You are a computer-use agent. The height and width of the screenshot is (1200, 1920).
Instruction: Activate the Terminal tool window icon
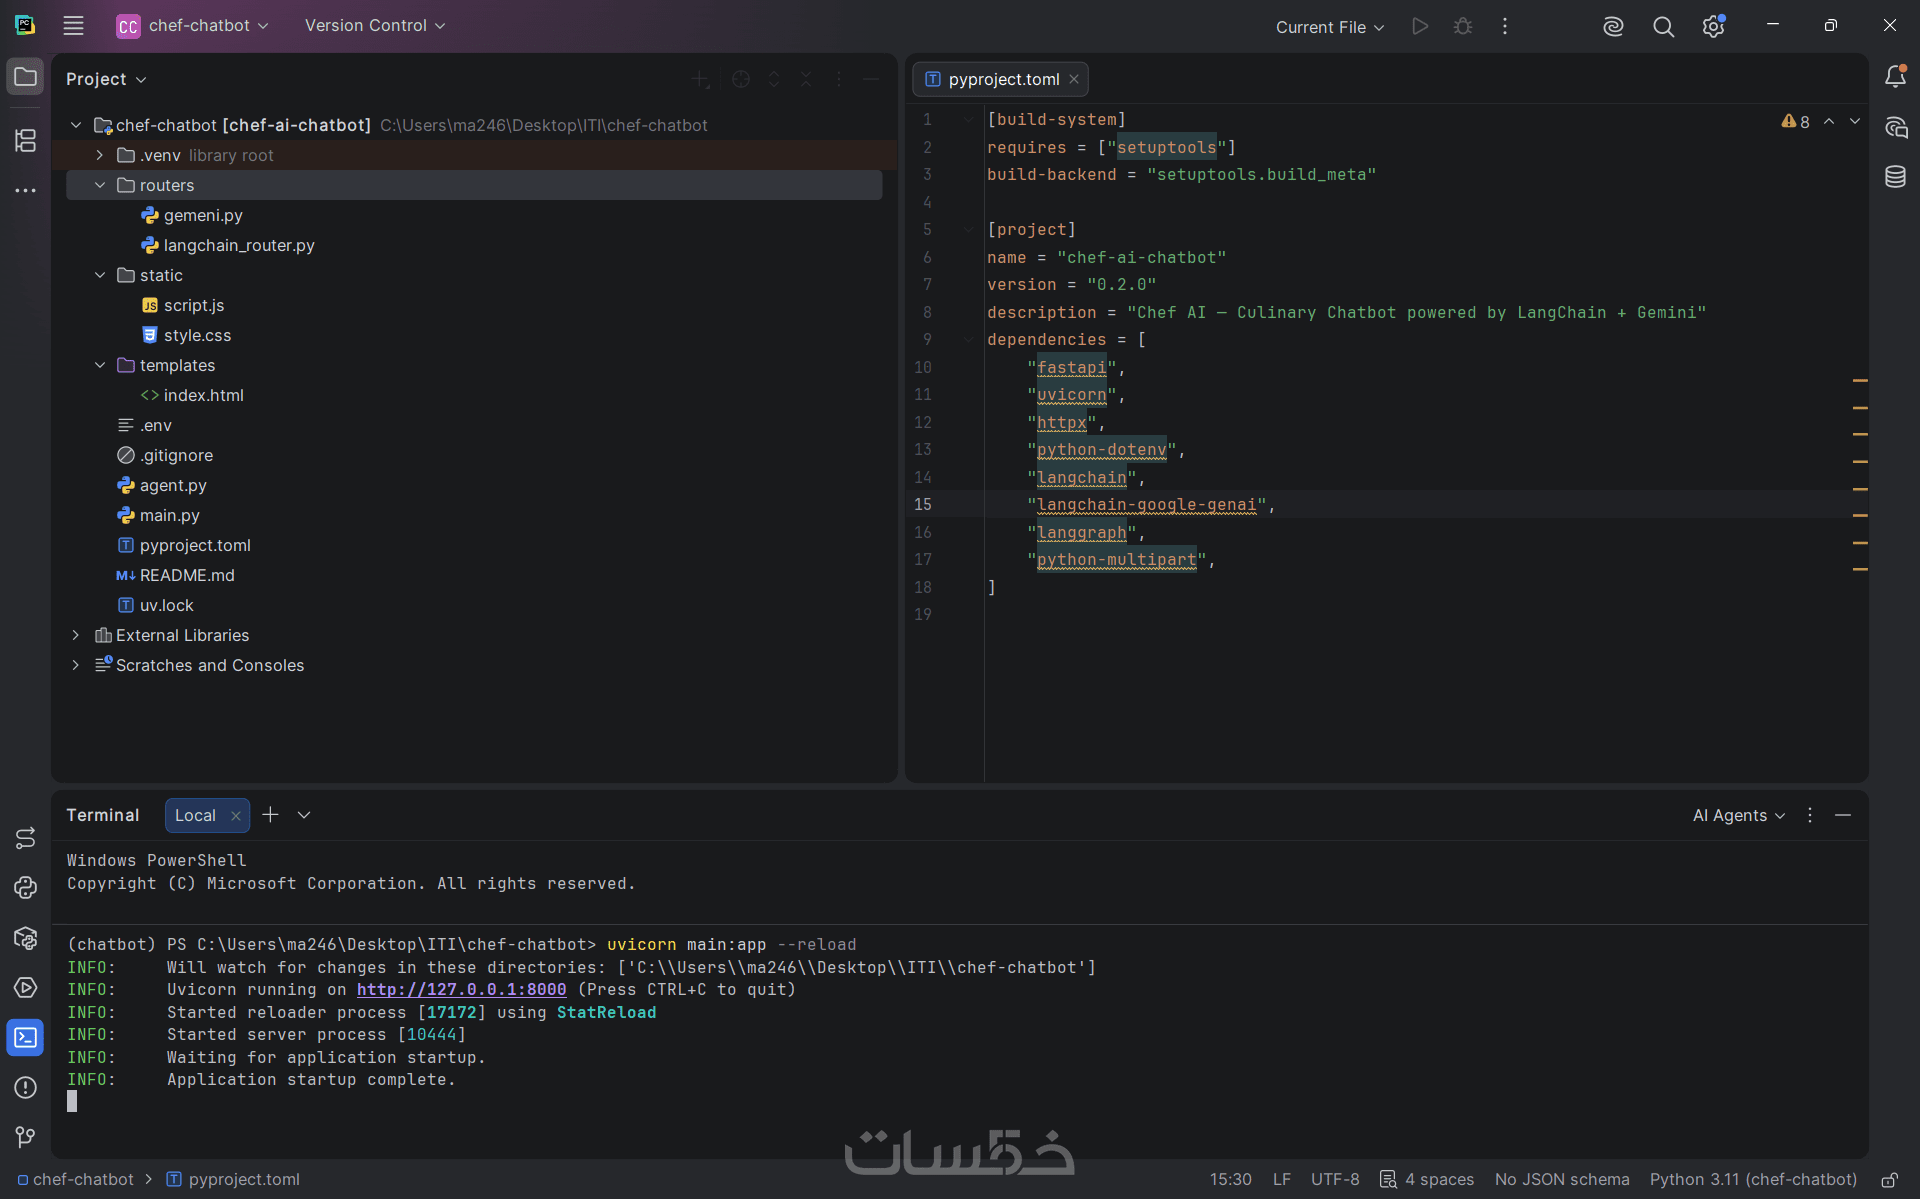[x=25, y=1038]
